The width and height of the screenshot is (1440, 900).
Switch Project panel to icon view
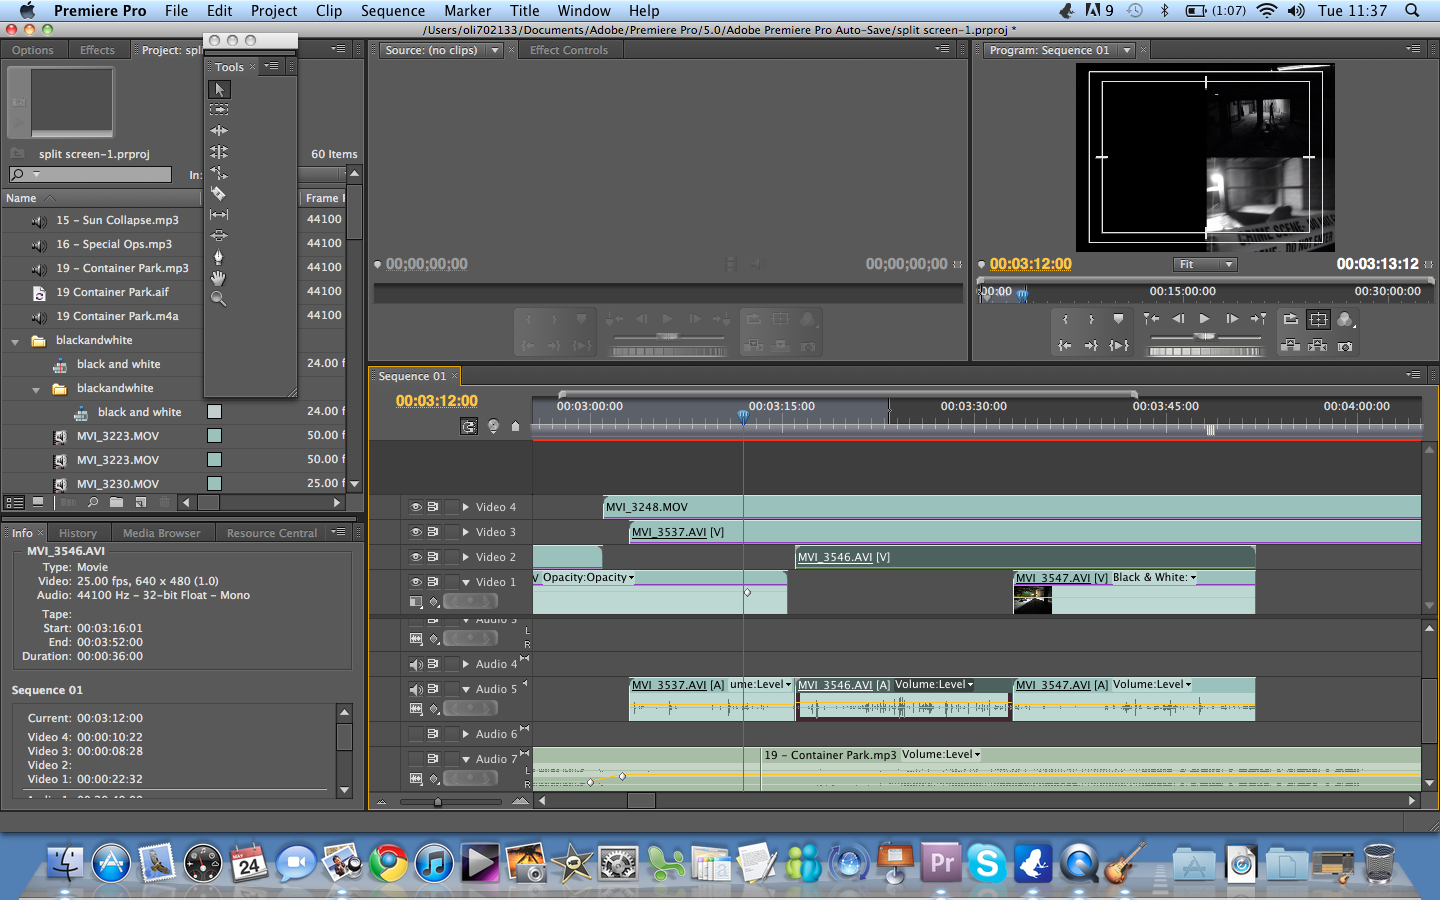[x=38, y=502]
